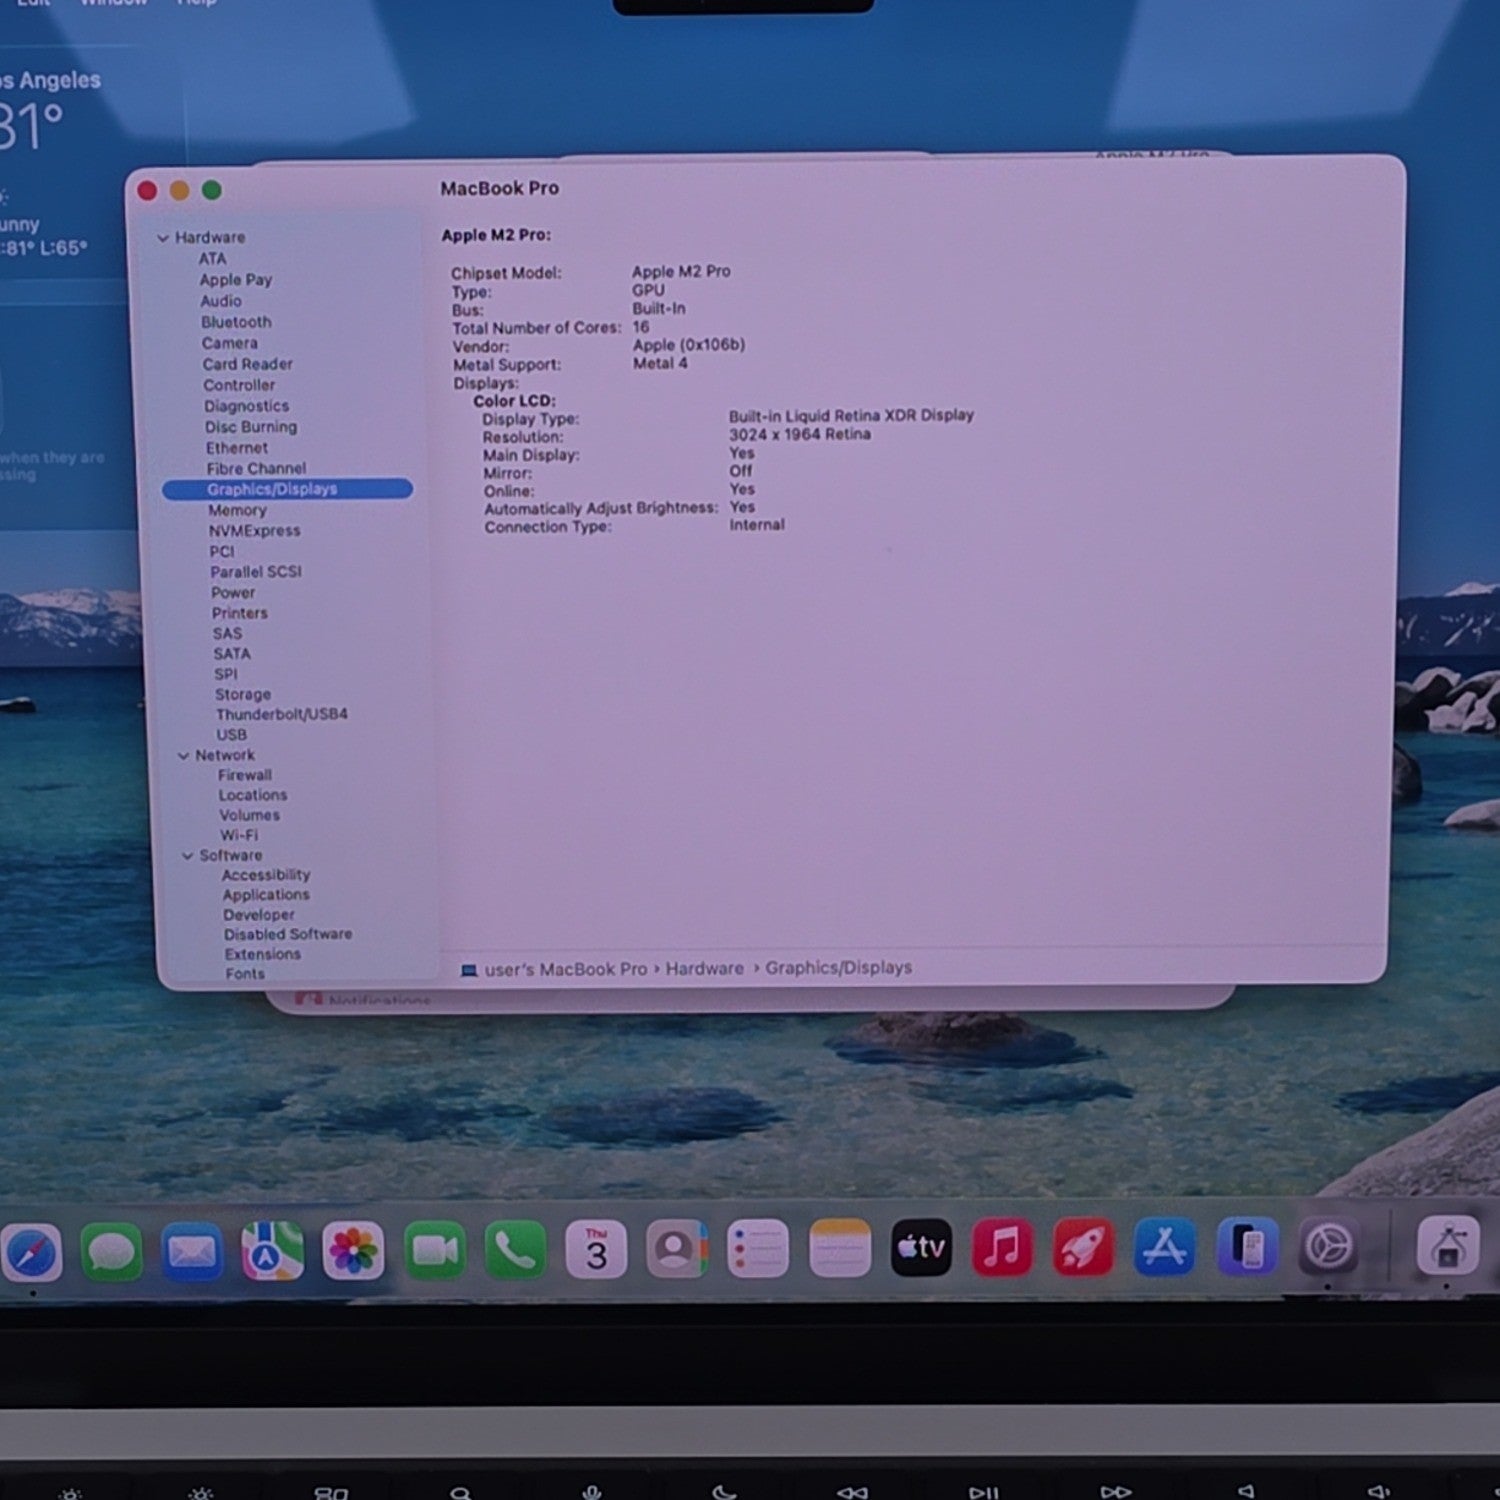Open the yellow Notes app icon
Viewport: 1500px width, 1500px height.
tap(839, 1248)
